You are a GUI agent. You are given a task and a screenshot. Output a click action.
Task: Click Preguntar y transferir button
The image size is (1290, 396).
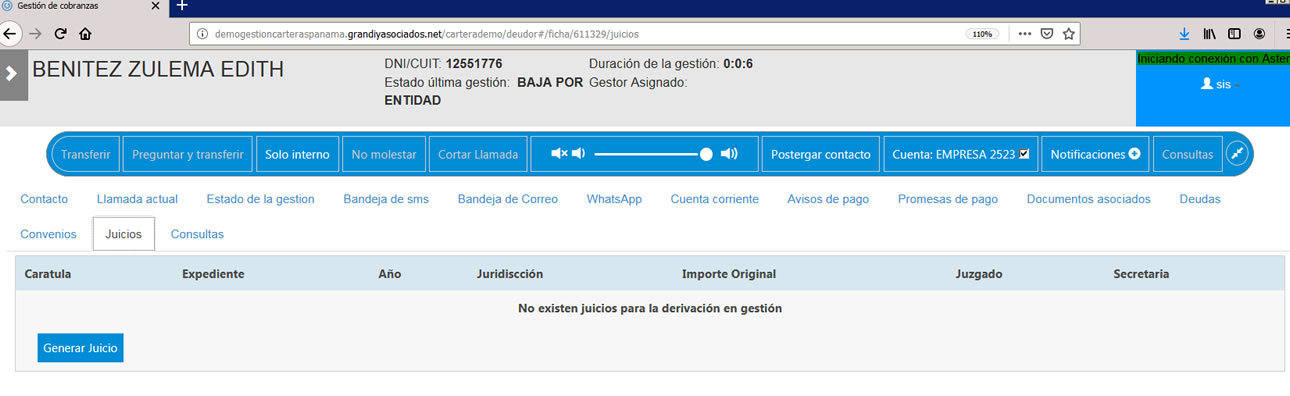188,155
